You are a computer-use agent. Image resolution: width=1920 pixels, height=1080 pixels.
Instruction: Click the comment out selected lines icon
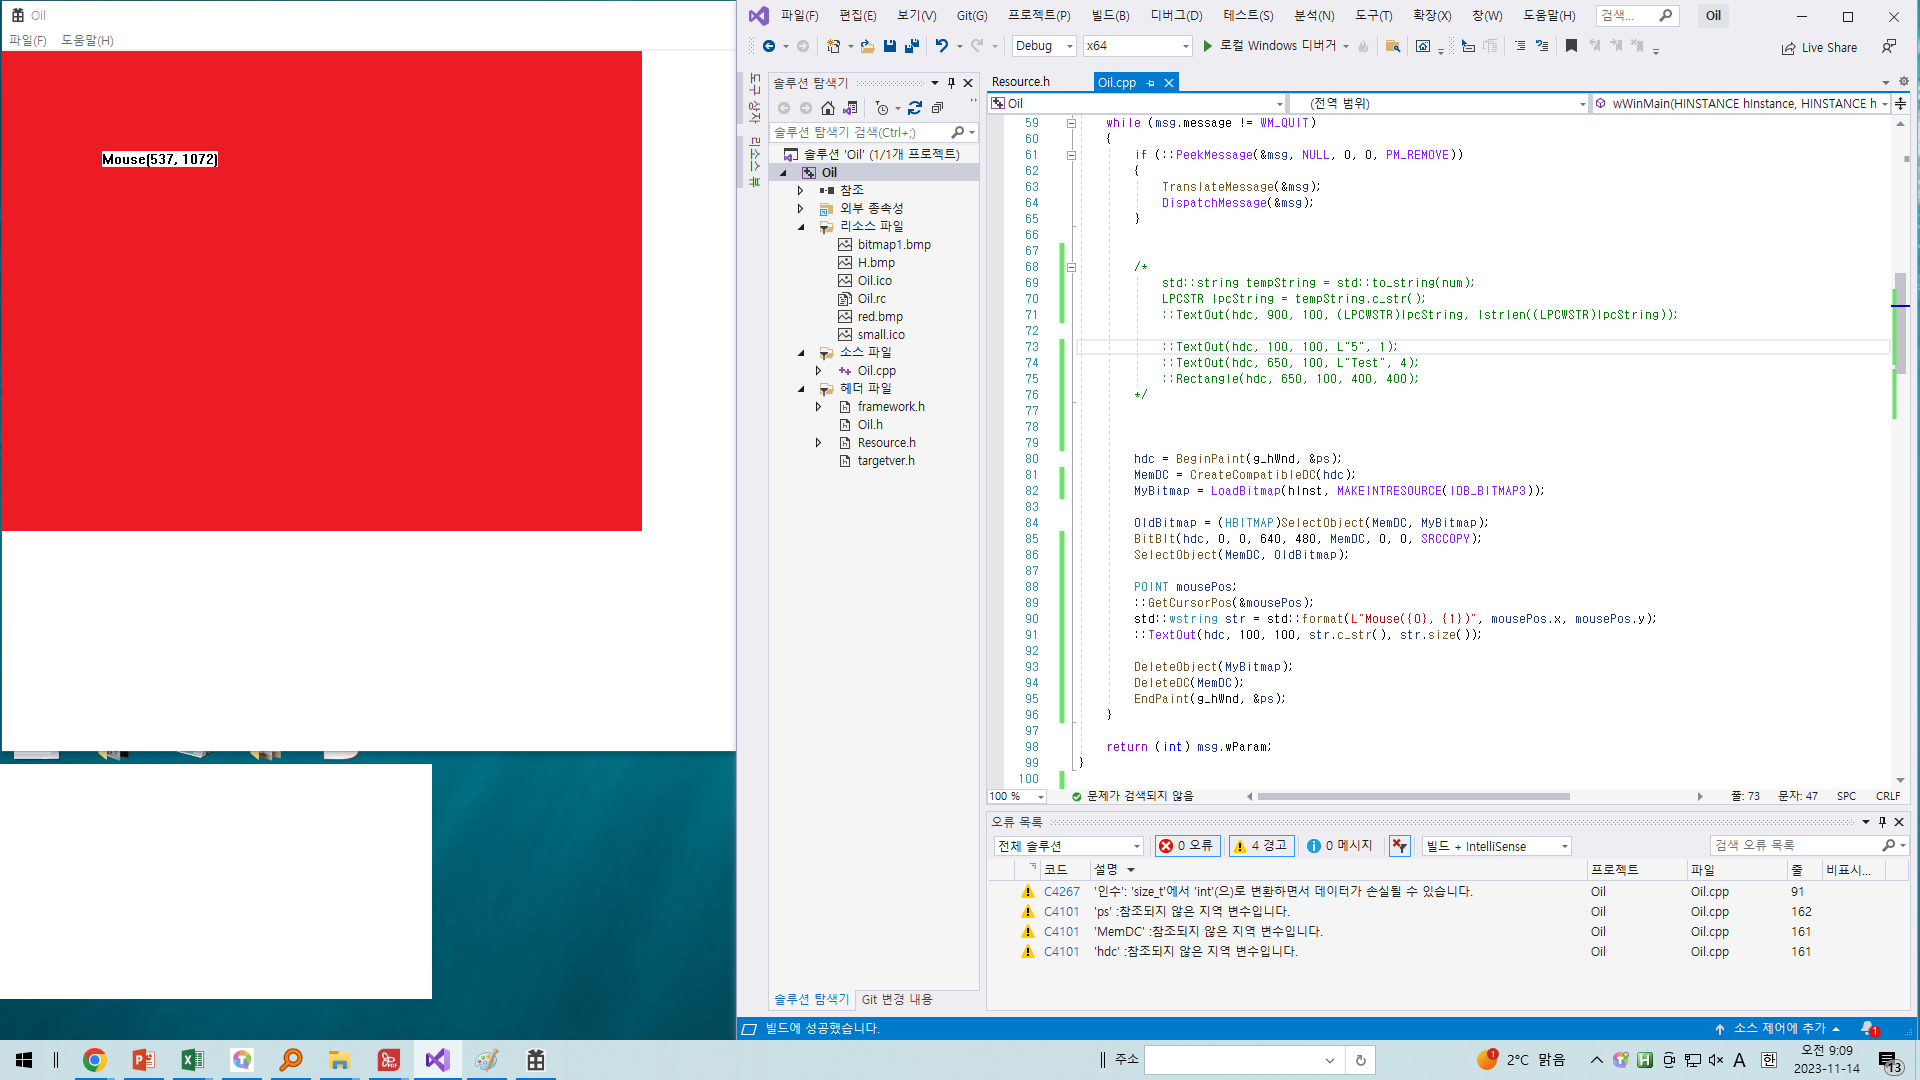tap(1520, 46)
